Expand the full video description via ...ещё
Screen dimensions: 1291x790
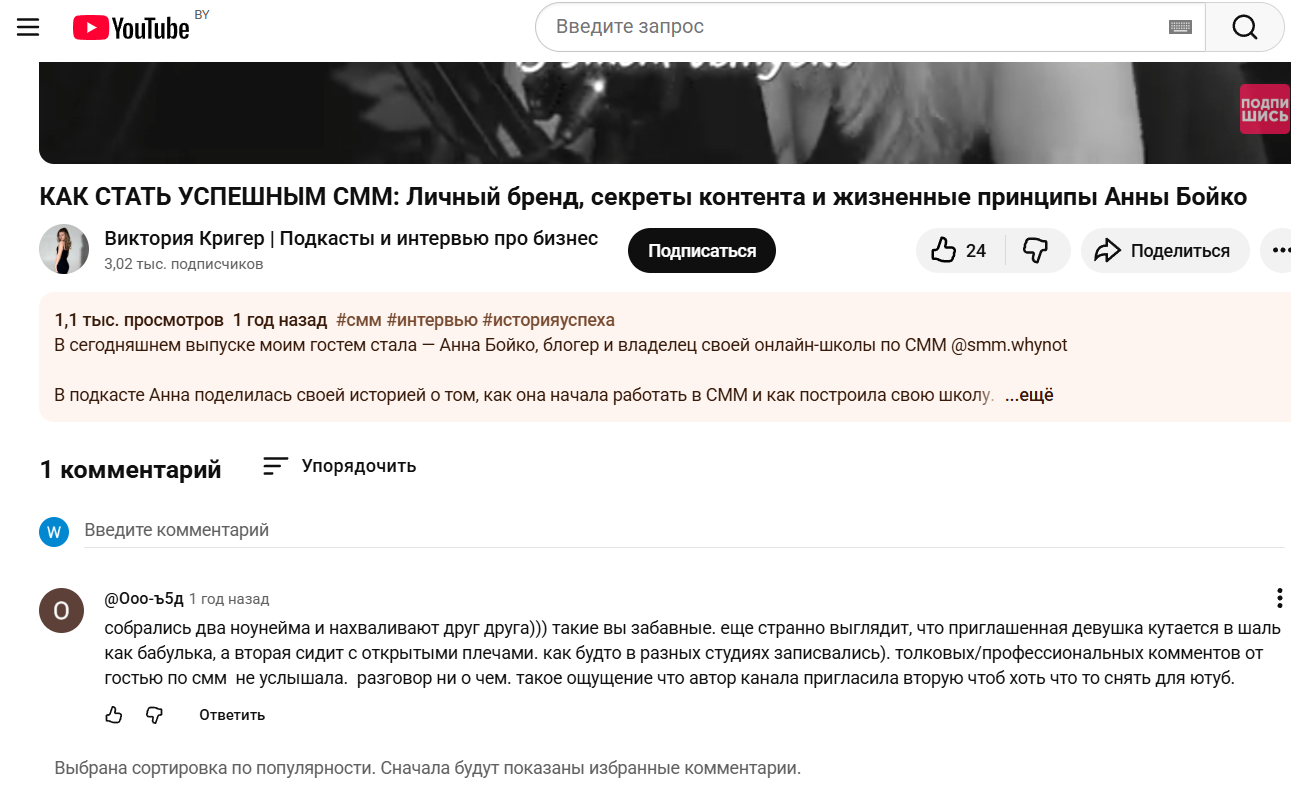point(1029,394)
